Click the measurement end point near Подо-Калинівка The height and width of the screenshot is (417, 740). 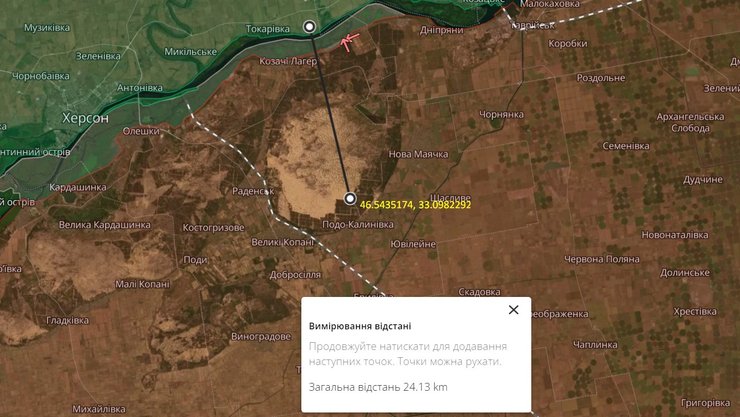point(349,198)
